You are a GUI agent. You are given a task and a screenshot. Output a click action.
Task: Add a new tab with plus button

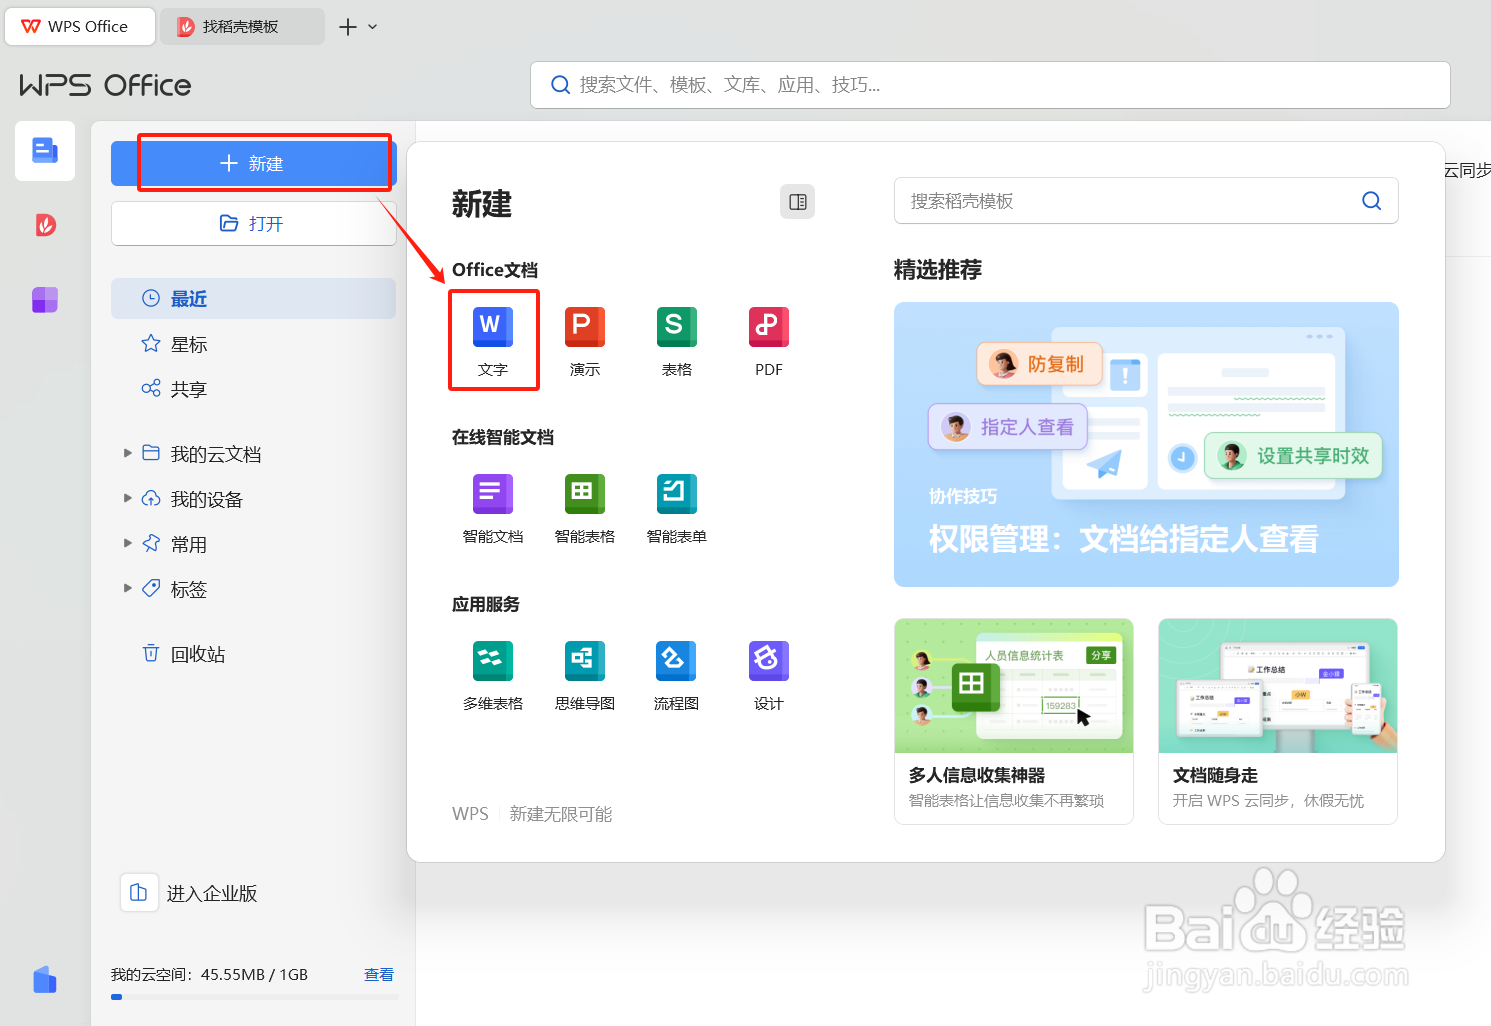[x=348, y=27]
